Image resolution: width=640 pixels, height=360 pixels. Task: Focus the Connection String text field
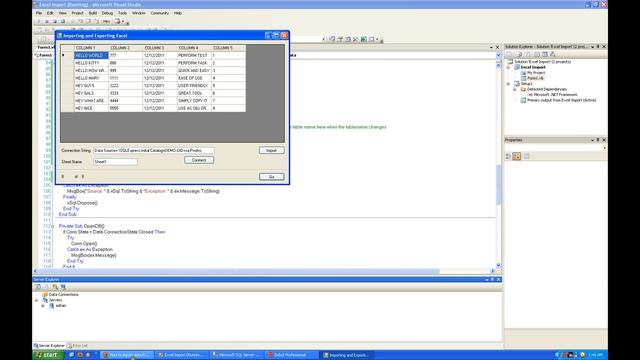153,151
